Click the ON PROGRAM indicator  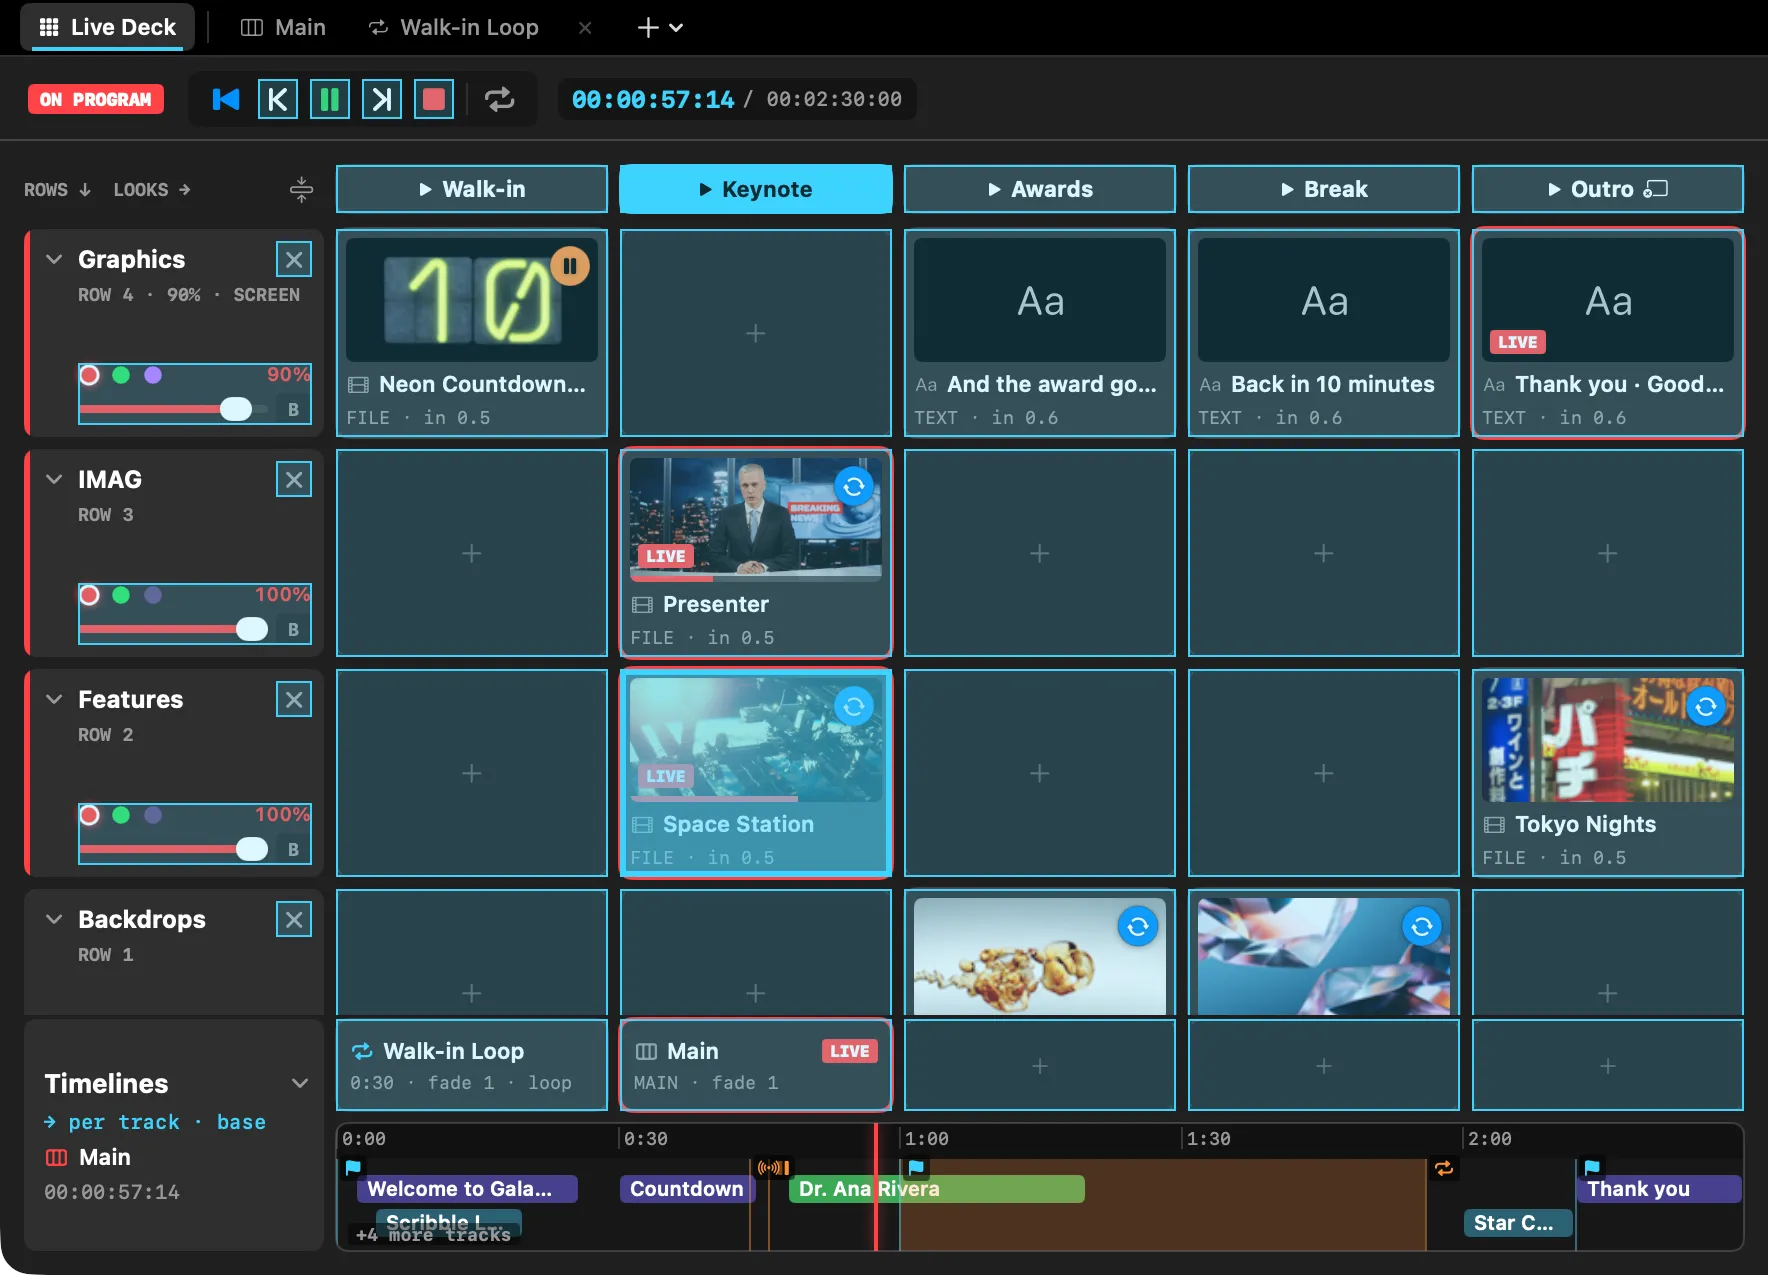point(96,99)
